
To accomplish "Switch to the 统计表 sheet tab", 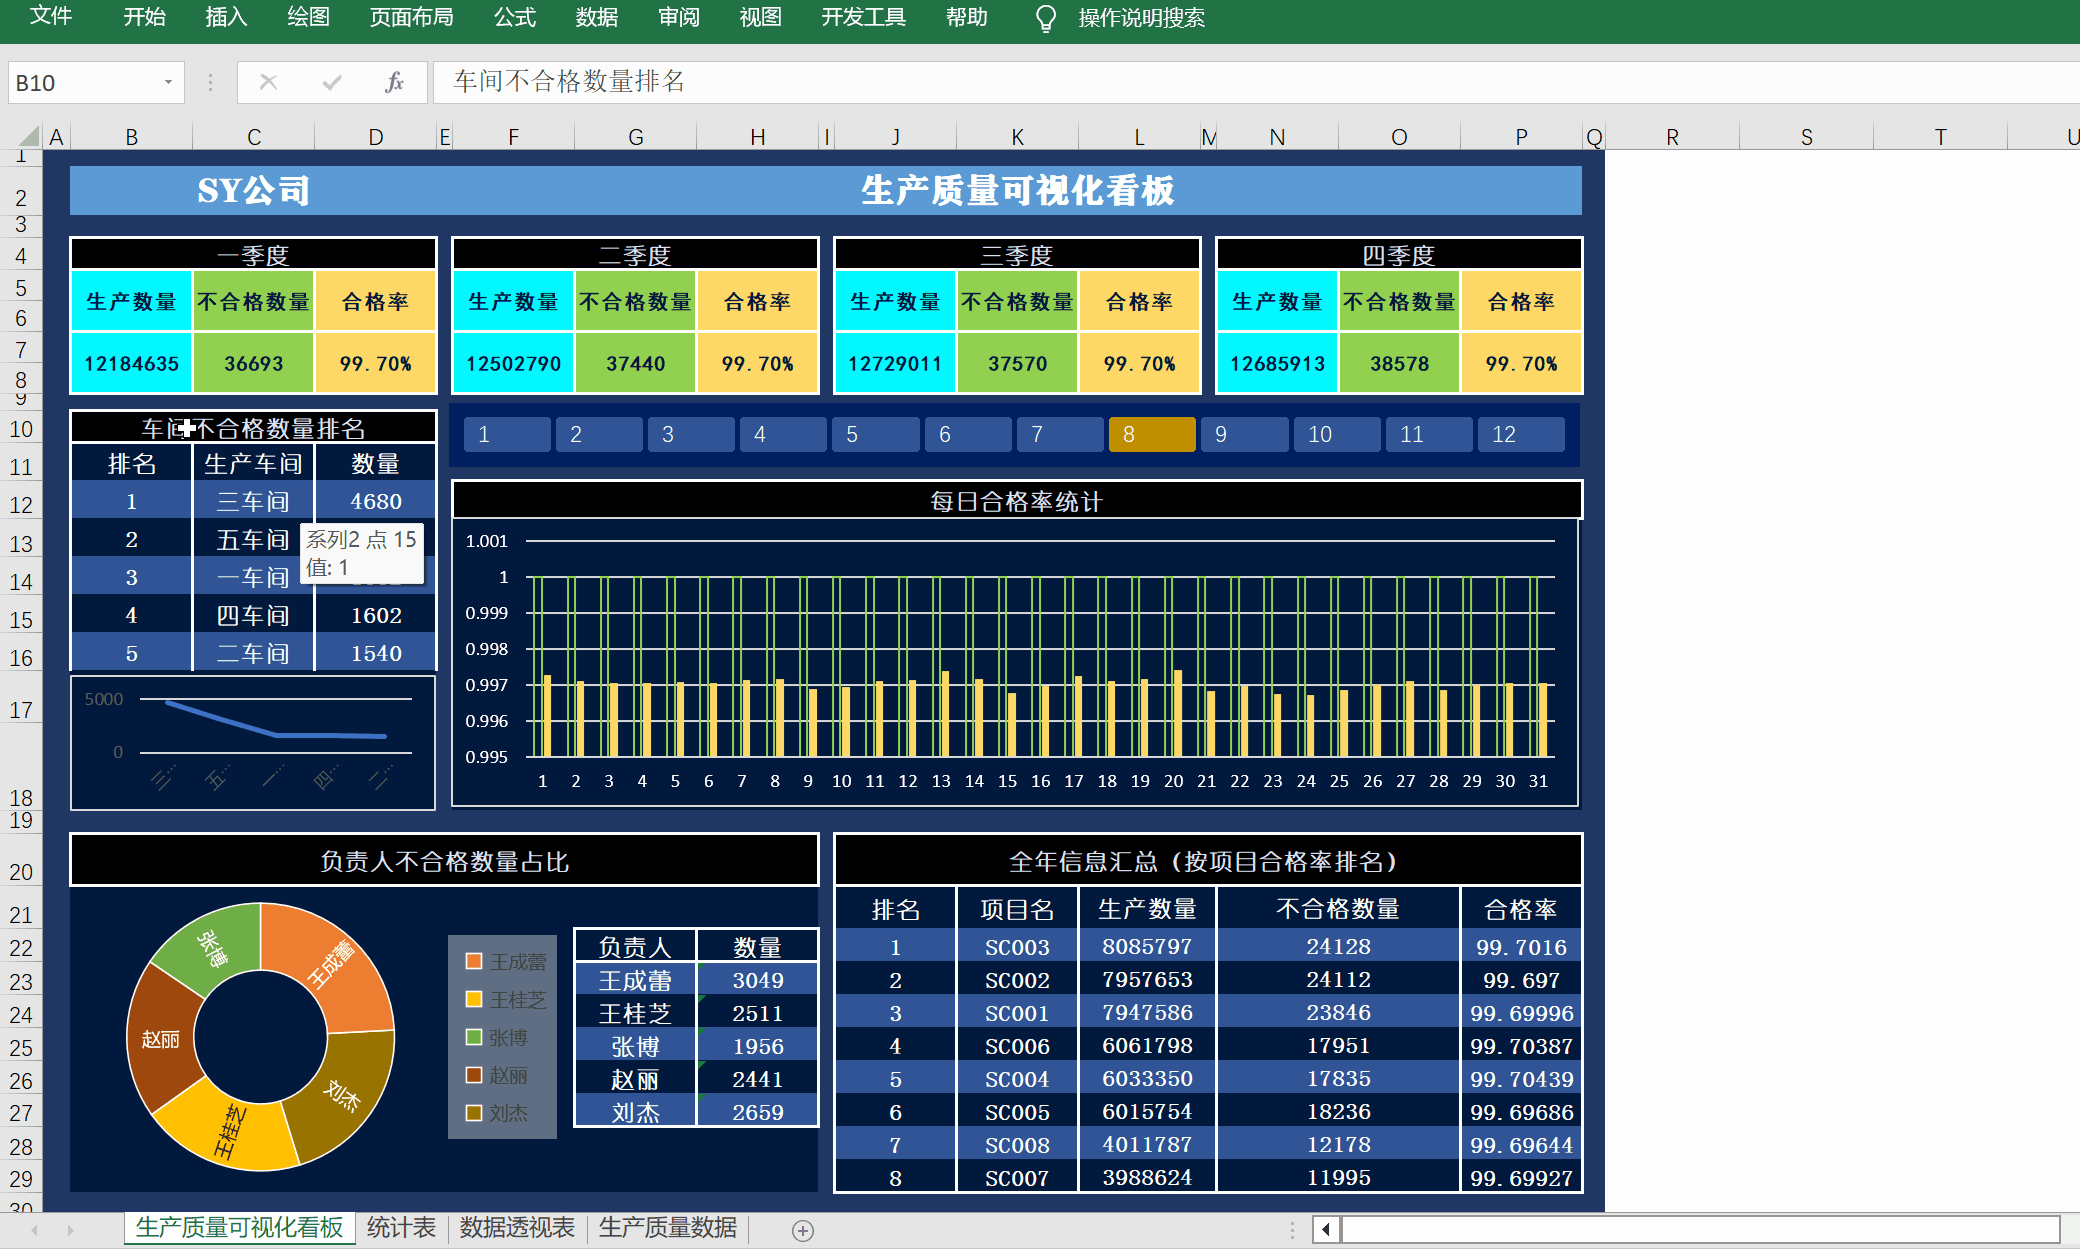I will 401,1227.
